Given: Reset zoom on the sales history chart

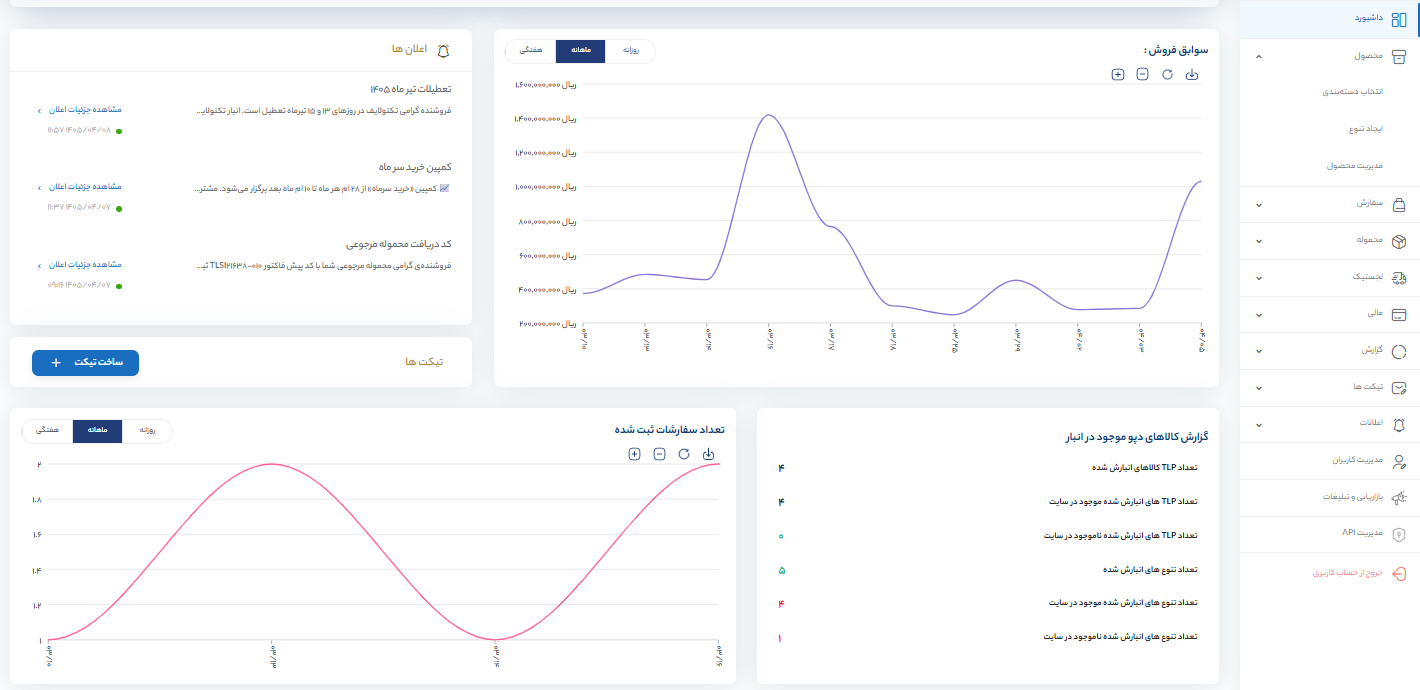Looking at the screenshot, I should (1167, 75).
